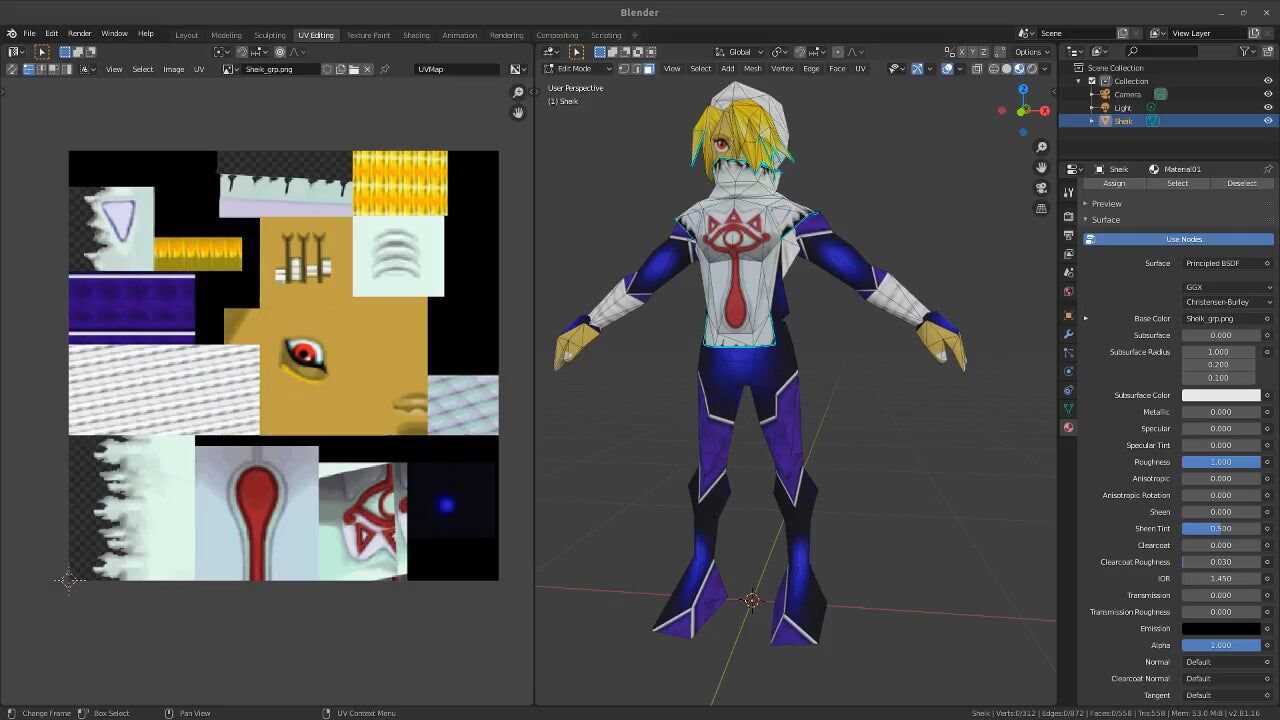Switch to the Modeling workspace tab
The image size is (1280, 720).
click(226, 35)
